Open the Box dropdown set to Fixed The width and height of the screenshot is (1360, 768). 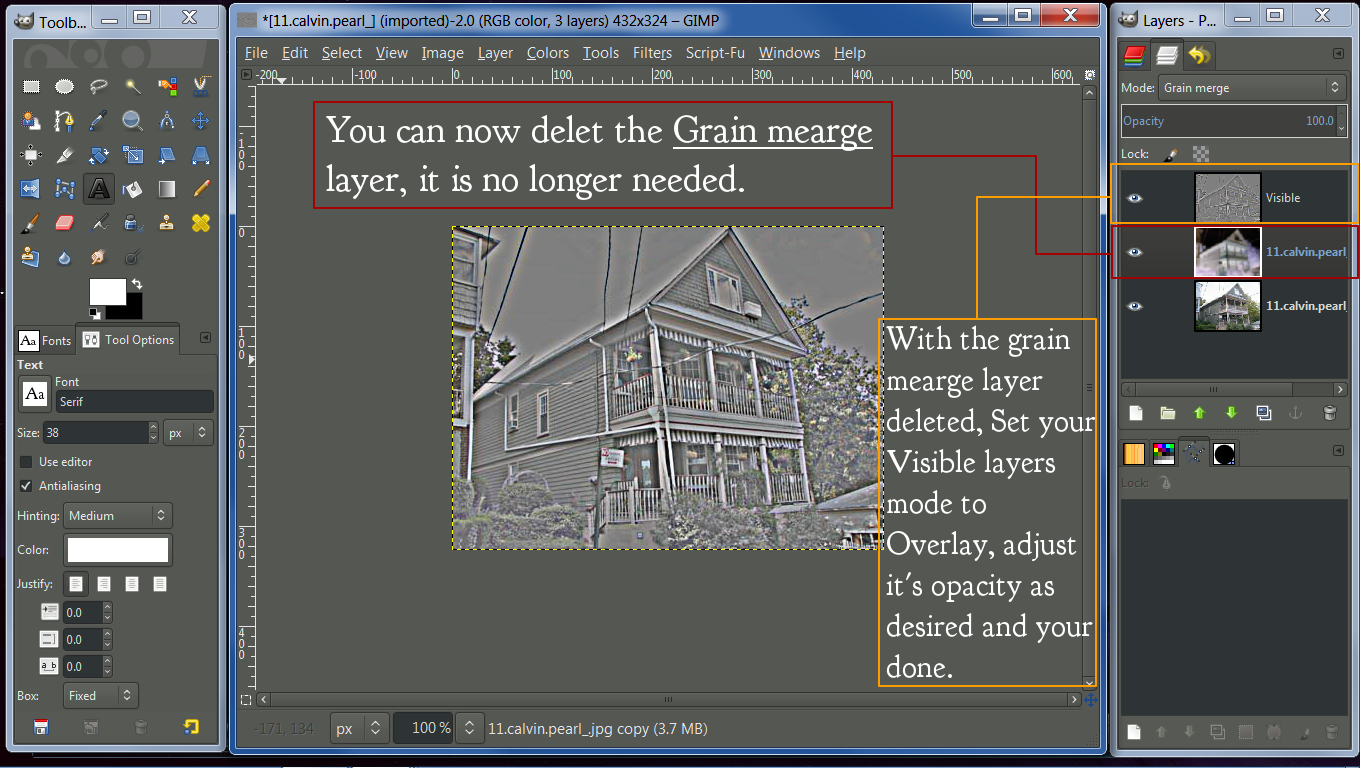[100, 696]
